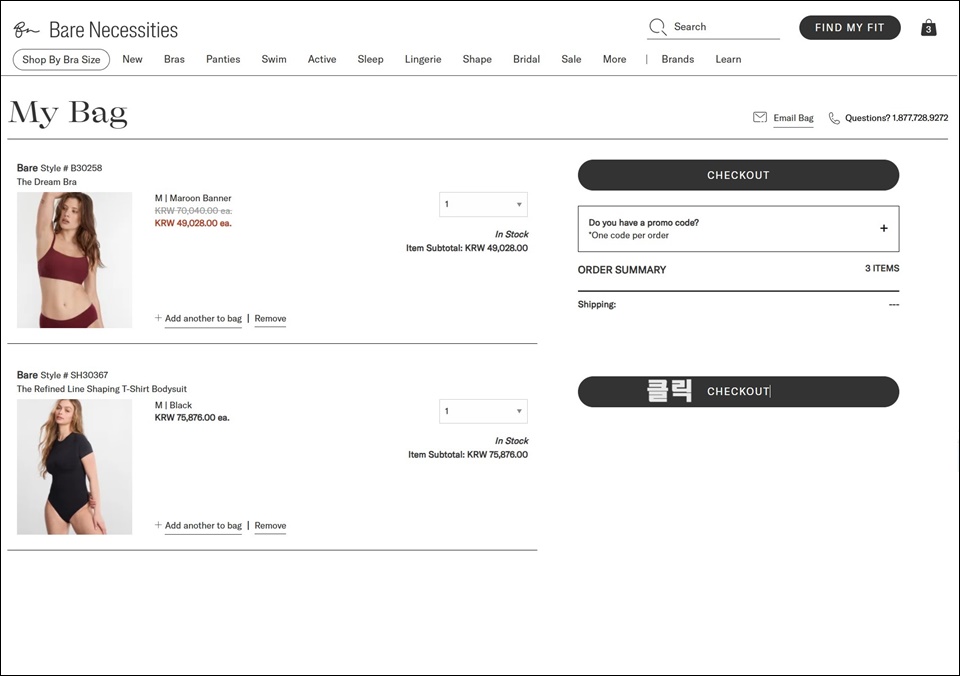
Task: Click the Email Bag link
Action: 793,118
